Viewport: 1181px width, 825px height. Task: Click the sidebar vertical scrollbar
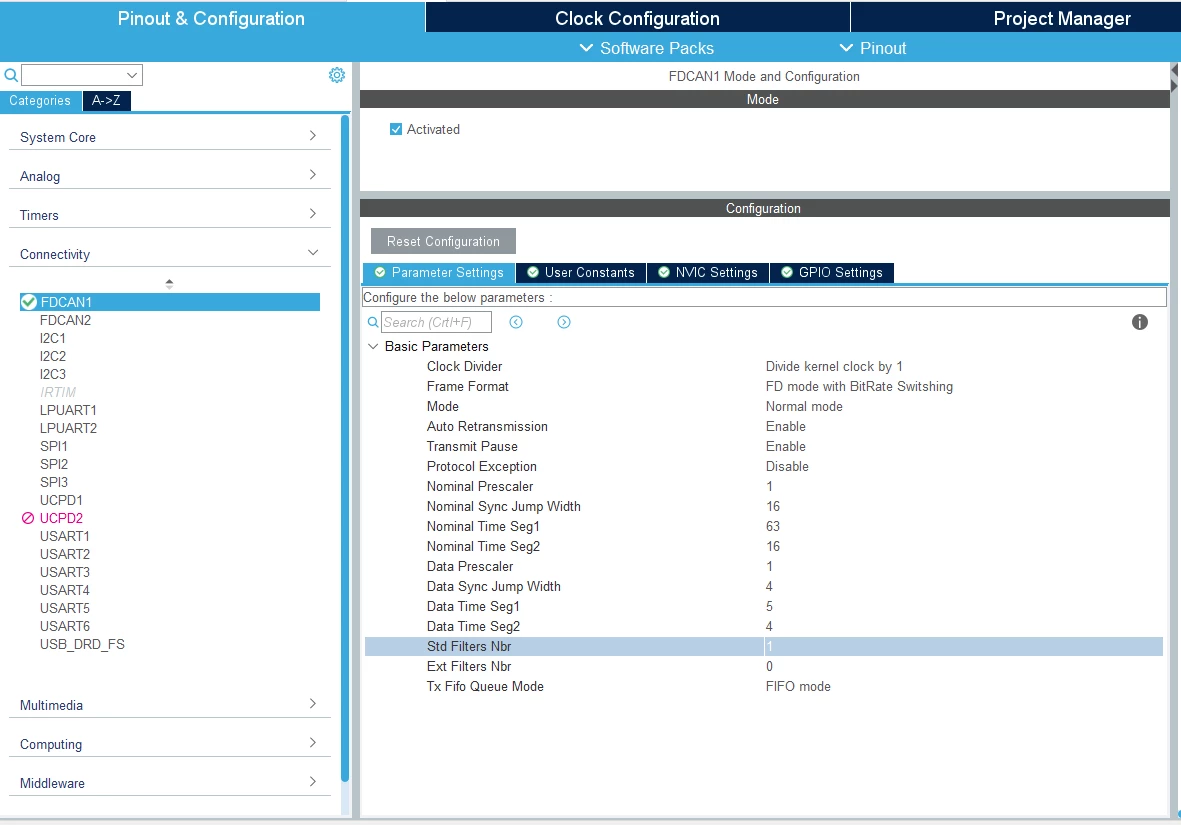(x=345, y=448)
